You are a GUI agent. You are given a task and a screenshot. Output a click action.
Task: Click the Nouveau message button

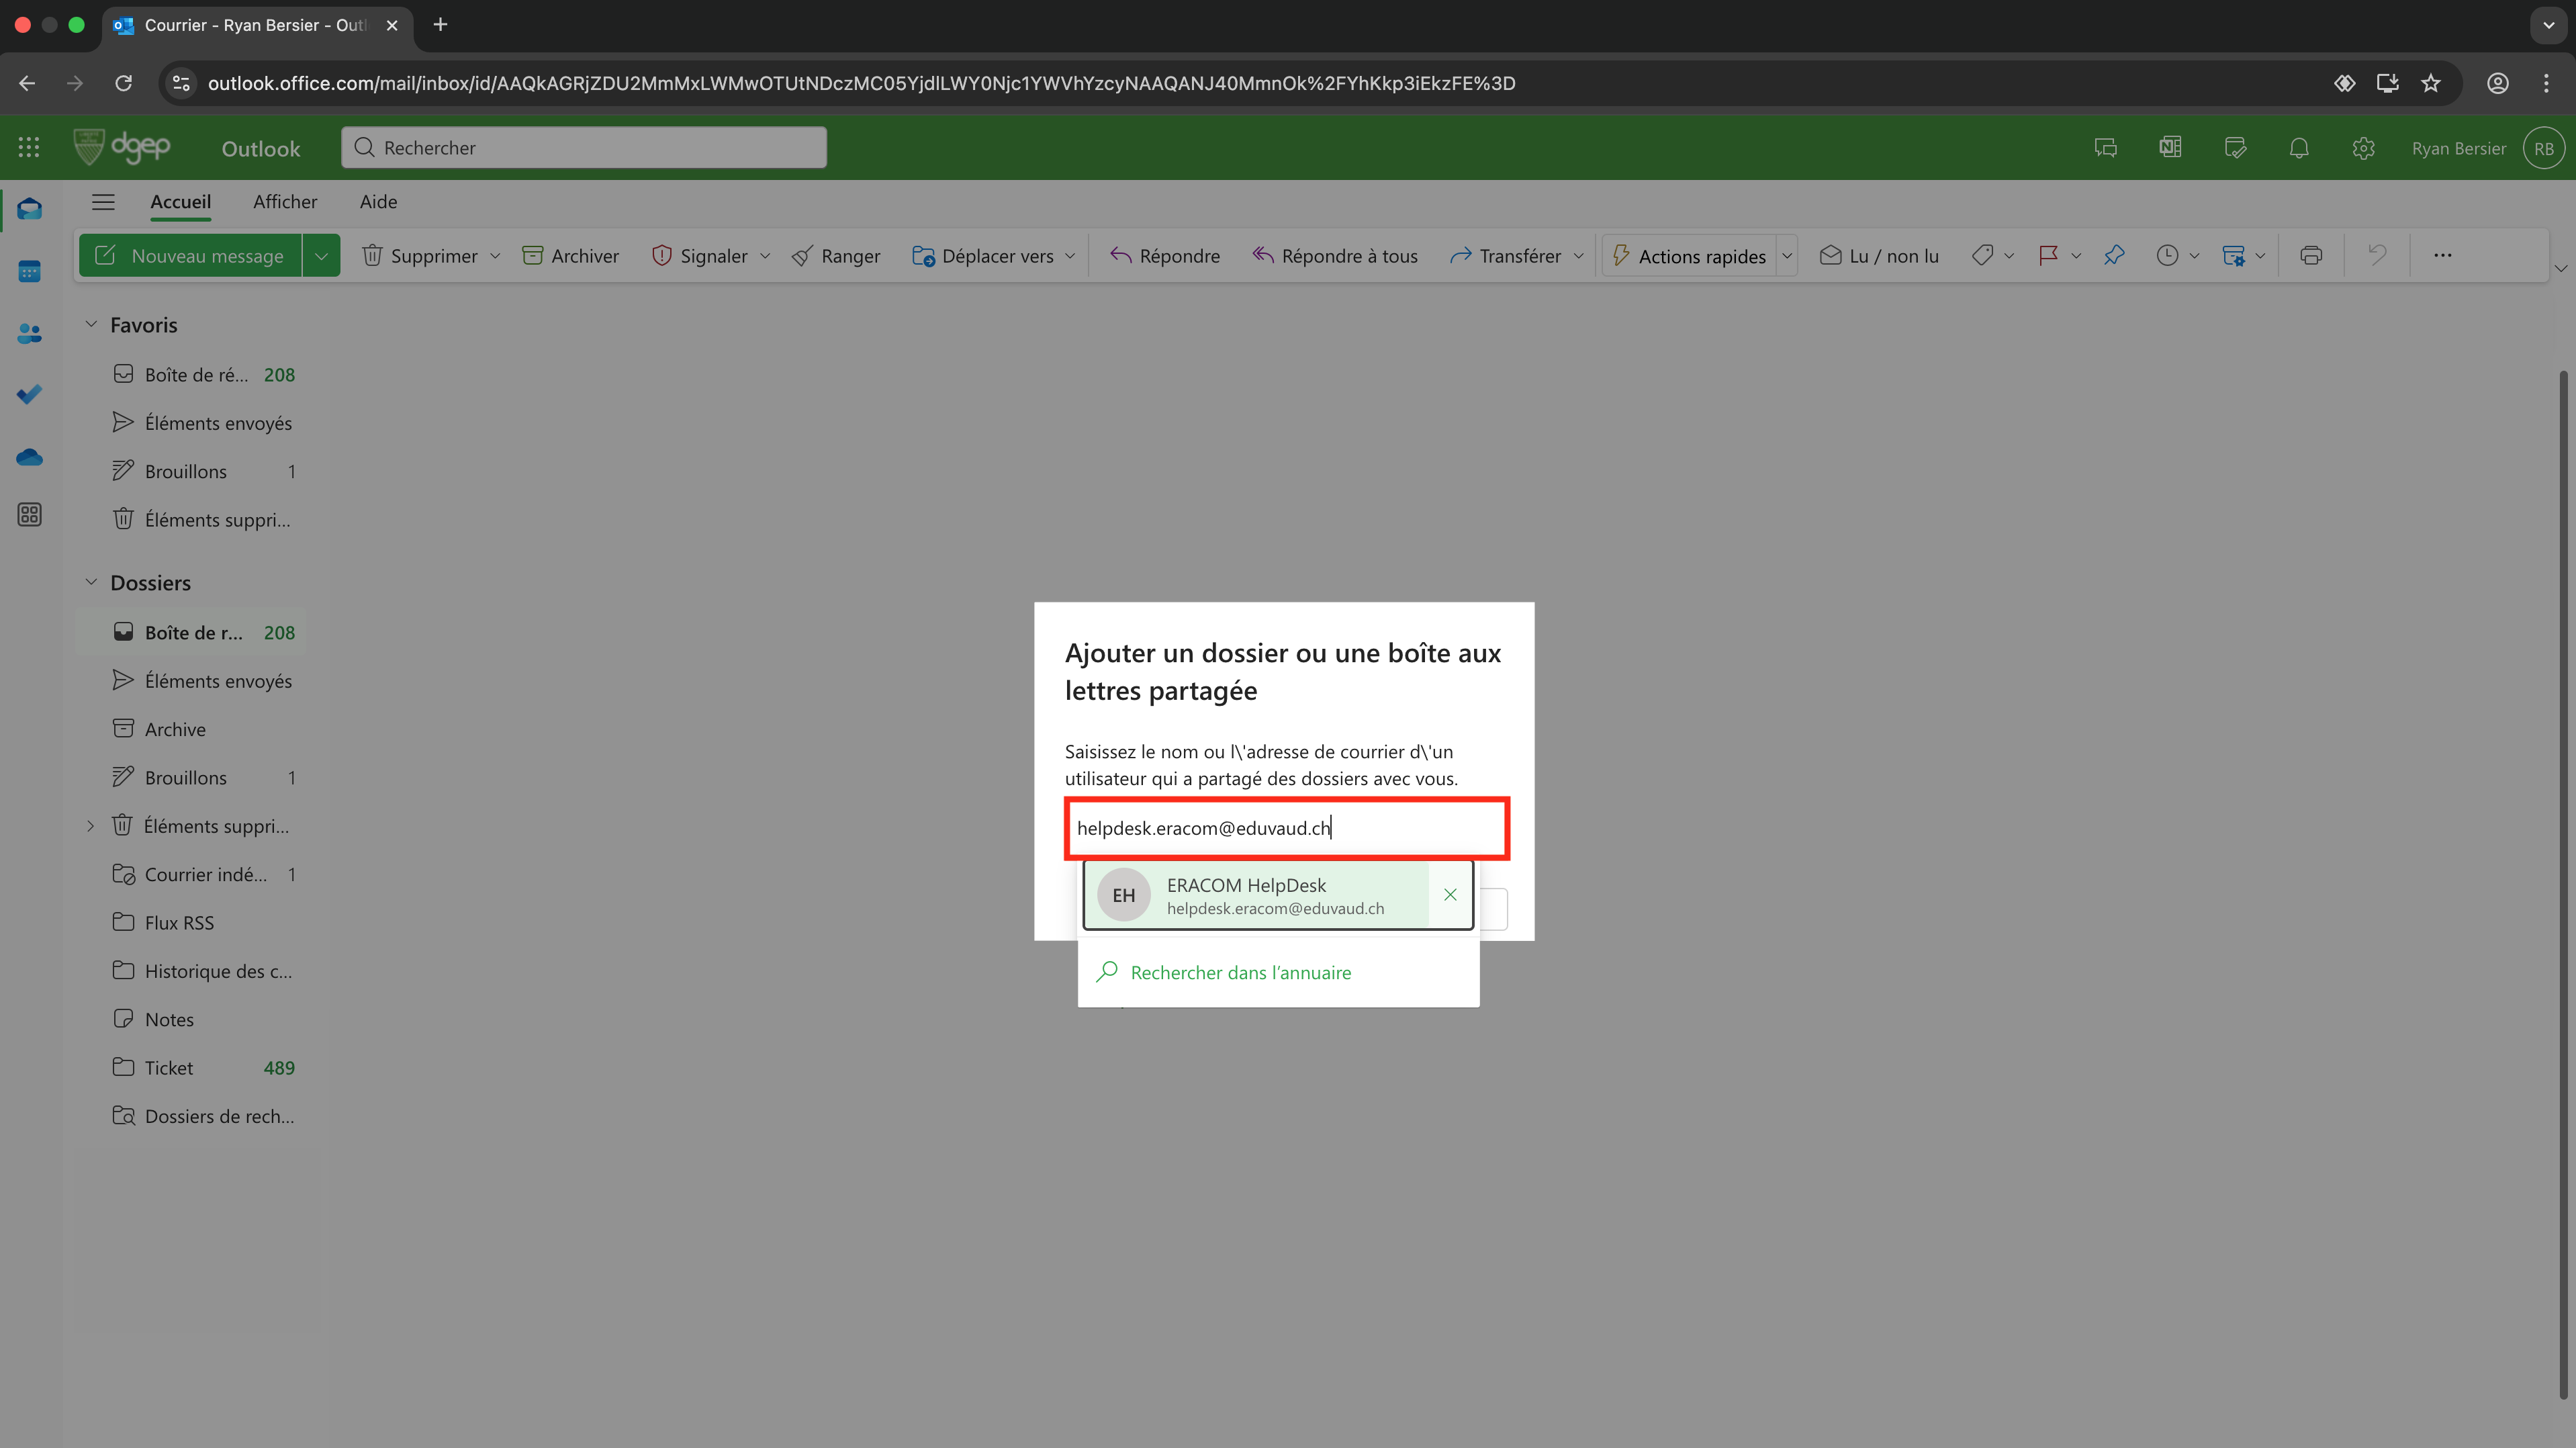pyautogui.click(x=190, y=256)
